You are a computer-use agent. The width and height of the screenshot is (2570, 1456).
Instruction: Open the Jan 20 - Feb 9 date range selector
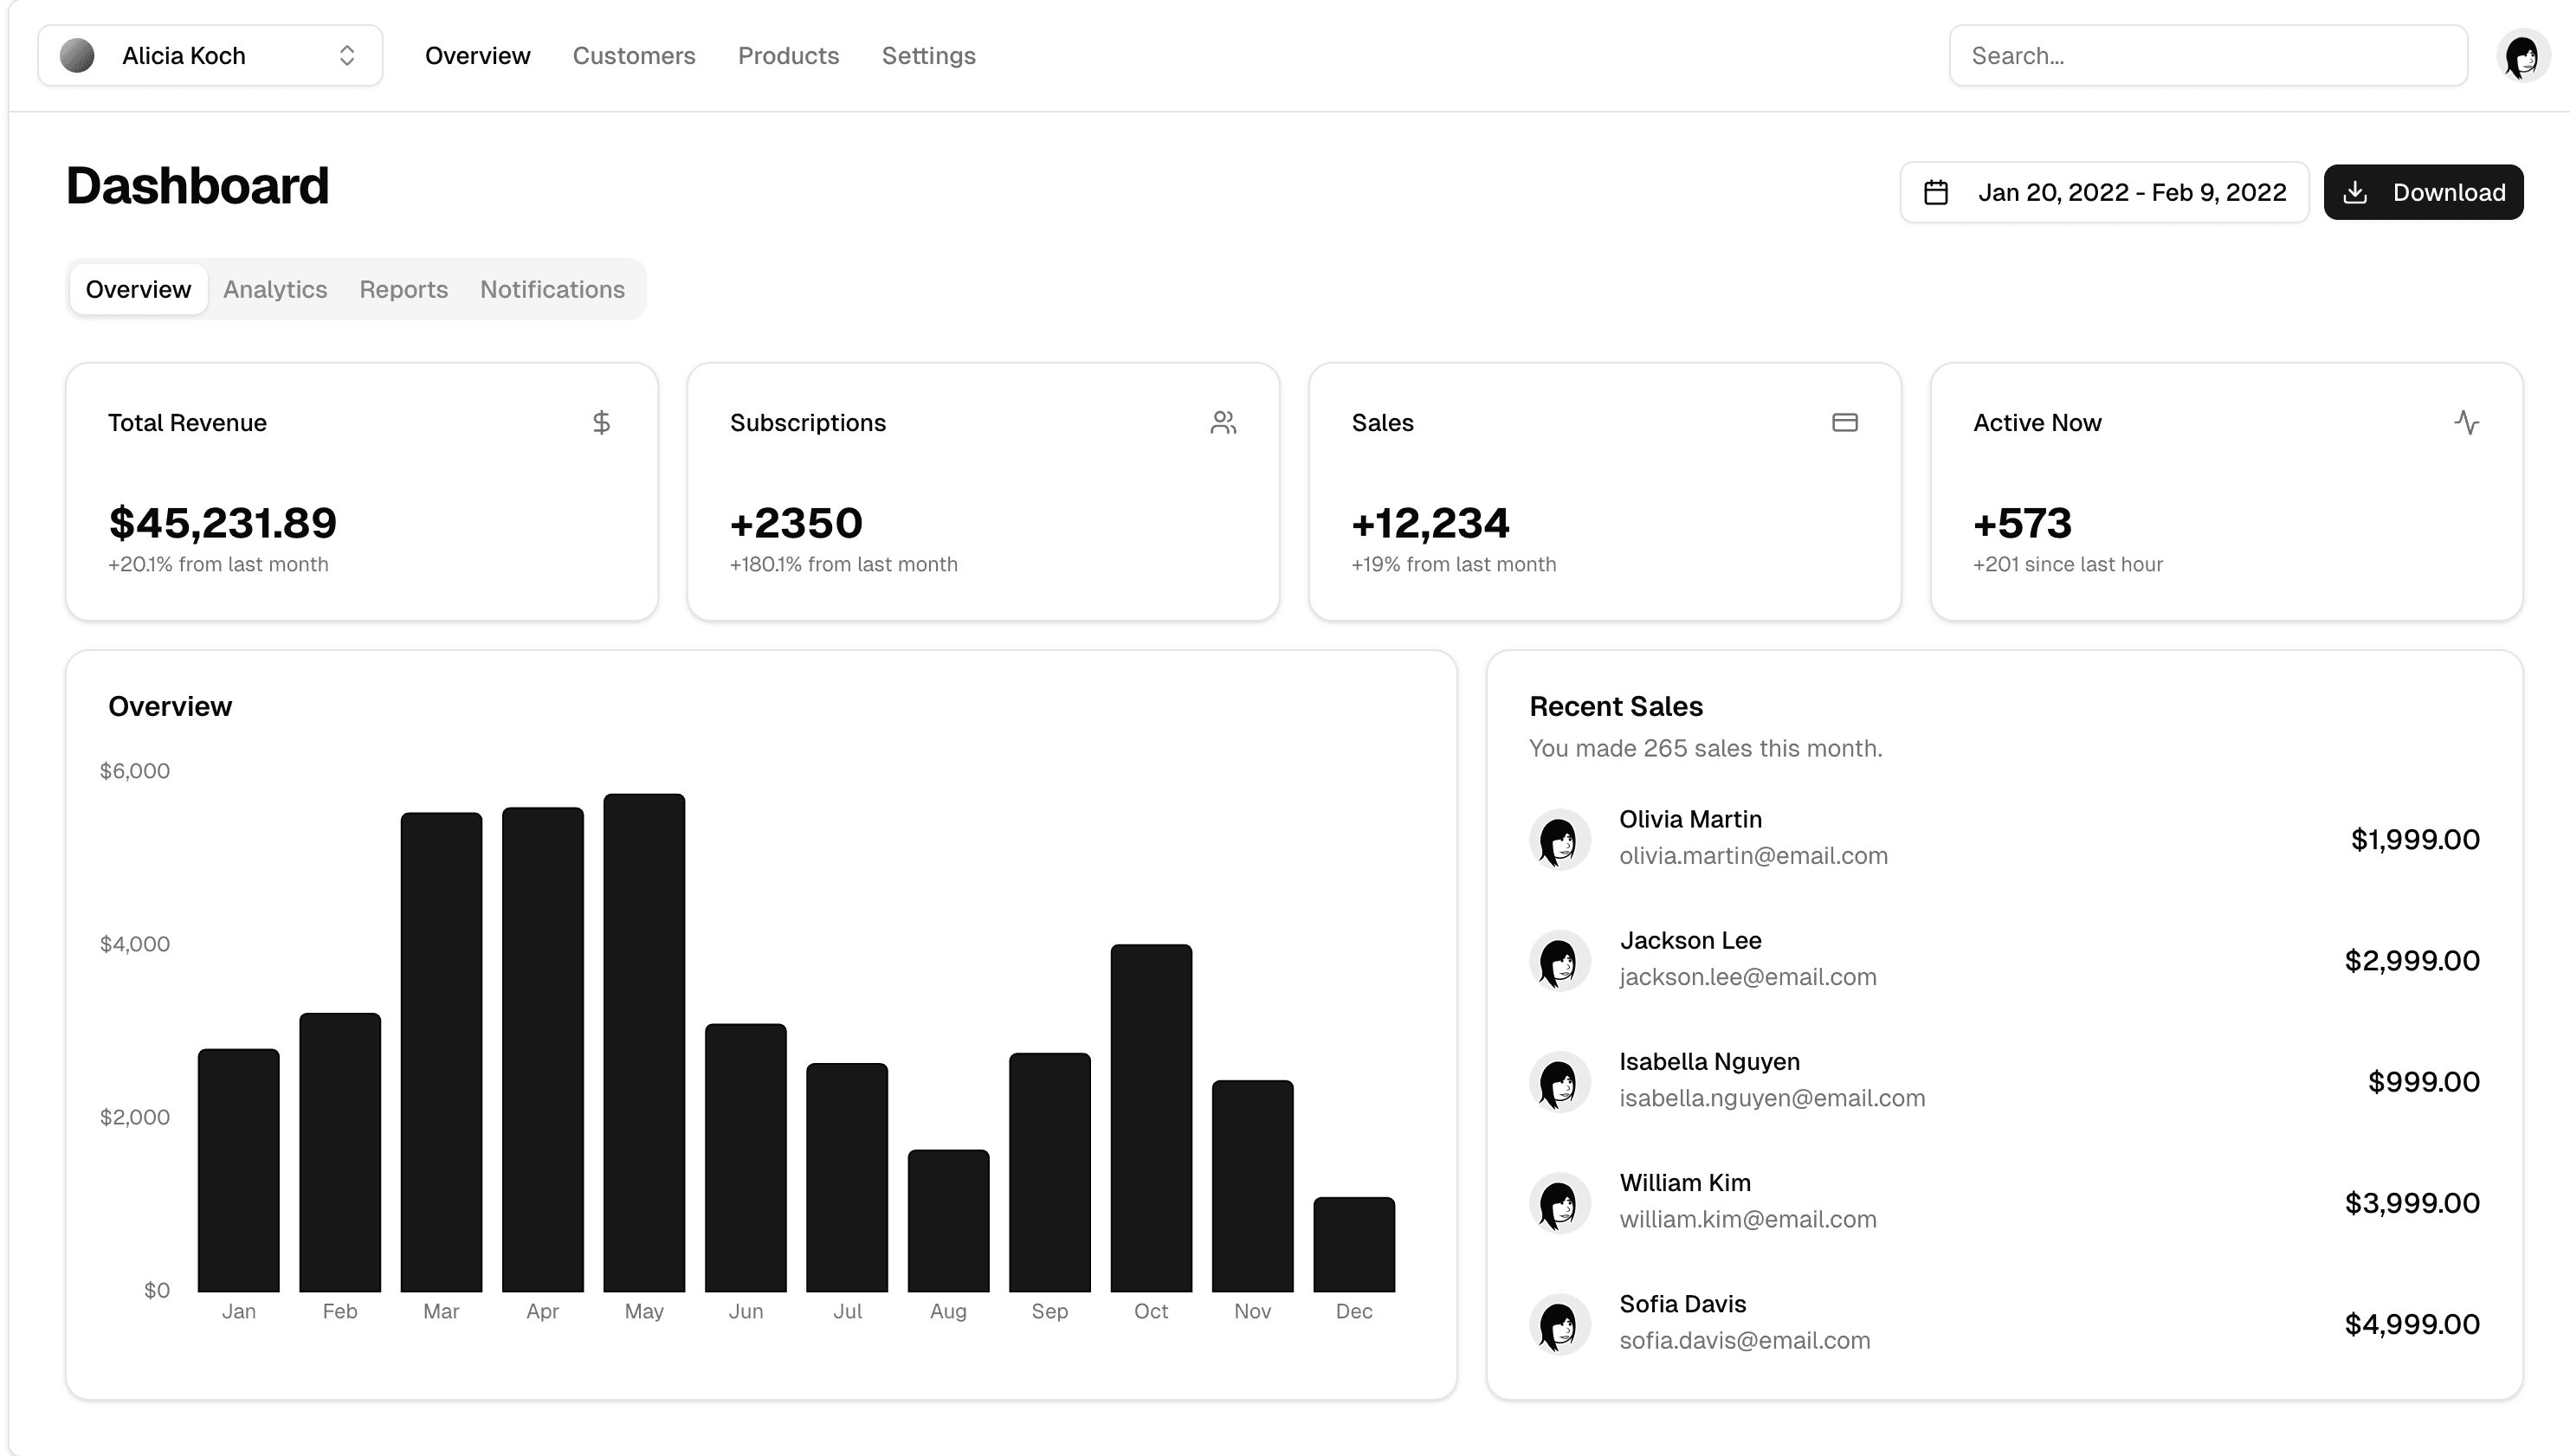click(x=2104, y=191)
